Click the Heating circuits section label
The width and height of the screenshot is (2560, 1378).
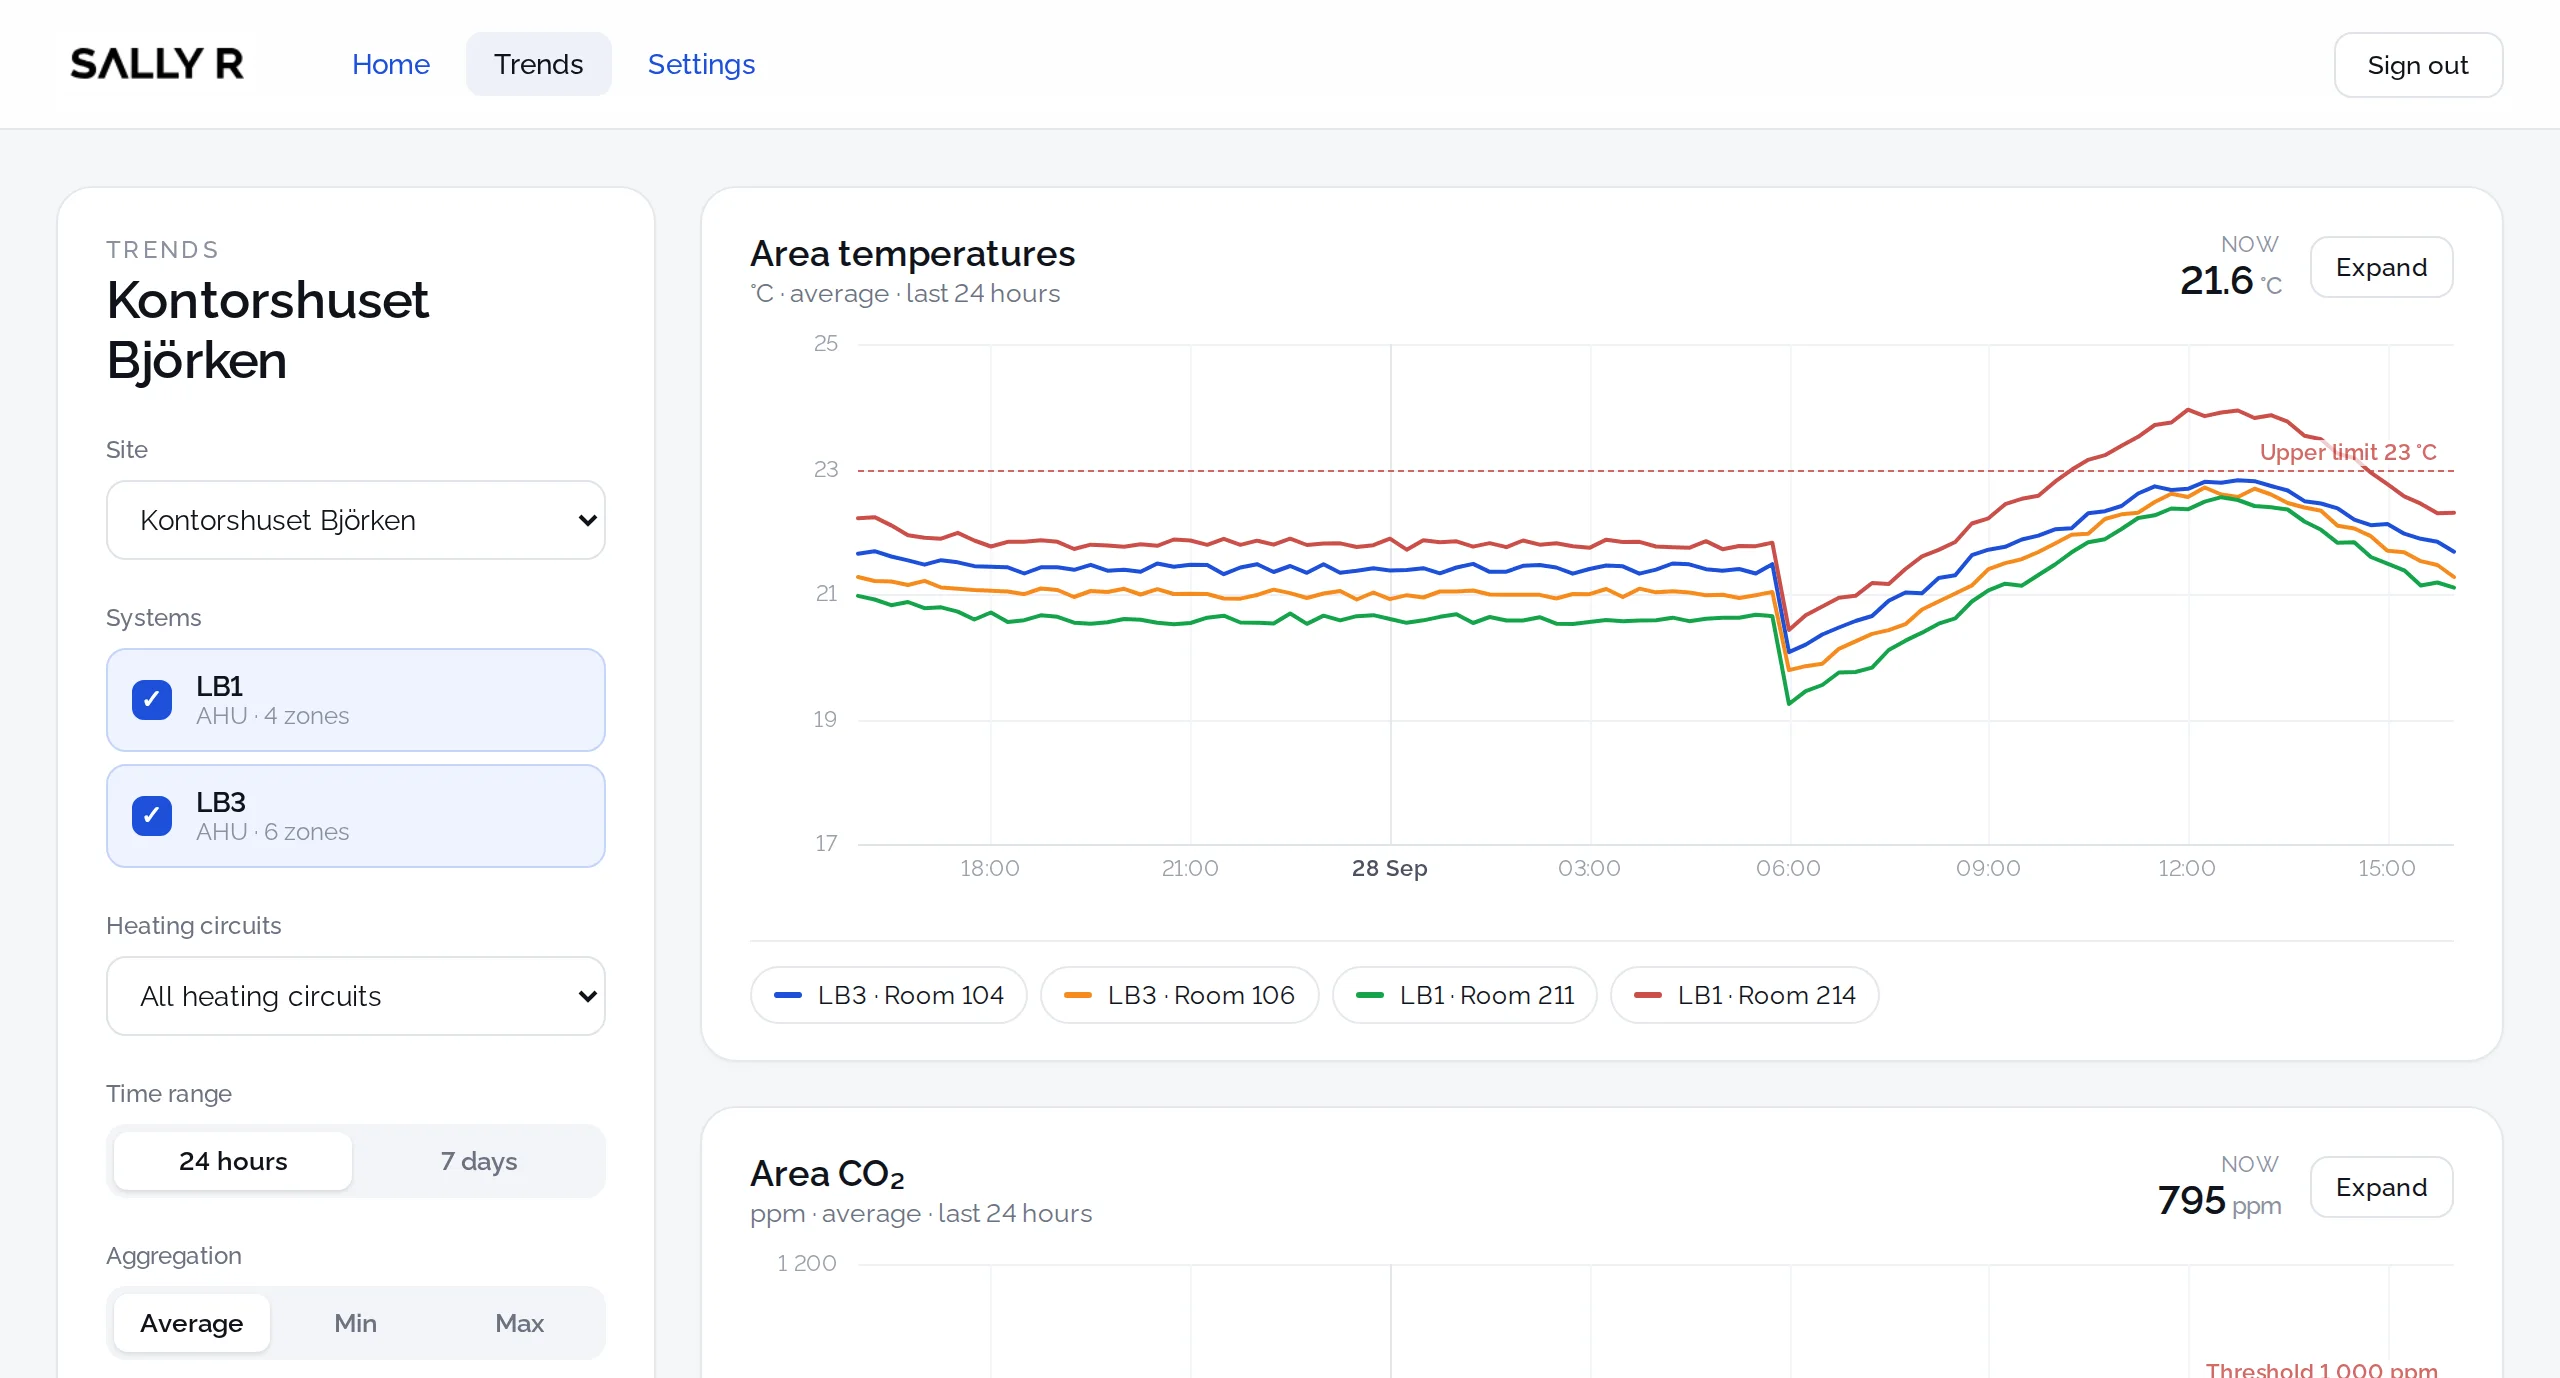(194, 926)
